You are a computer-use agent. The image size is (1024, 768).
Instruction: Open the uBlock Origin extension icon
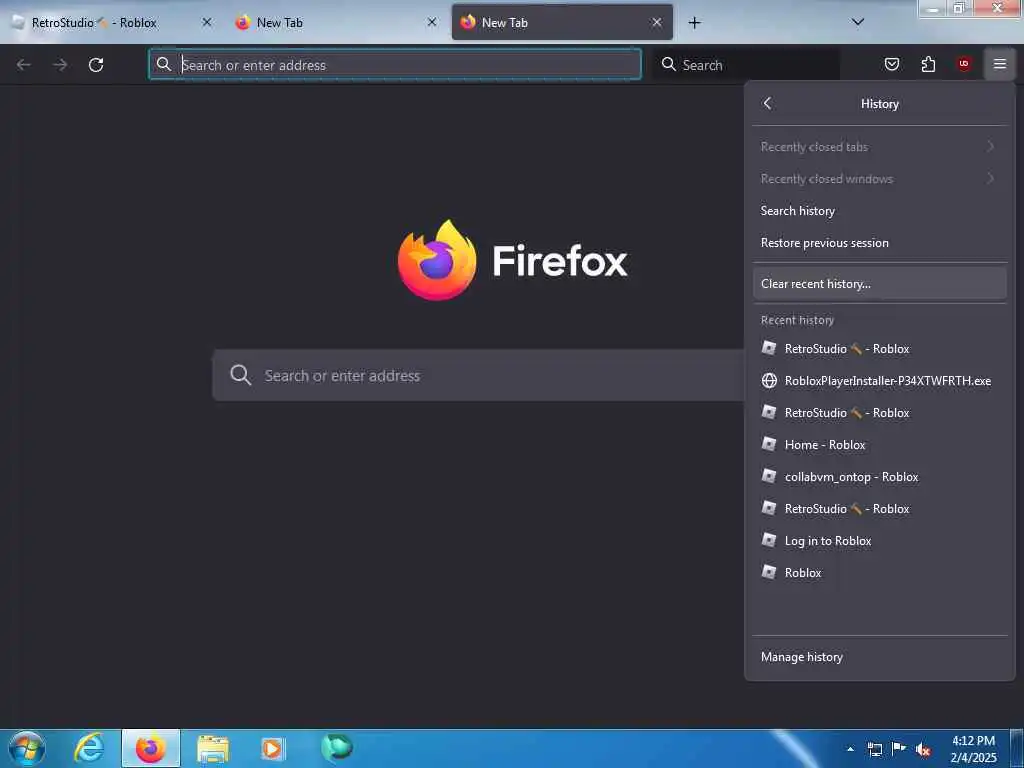click(x=963, y=64)
